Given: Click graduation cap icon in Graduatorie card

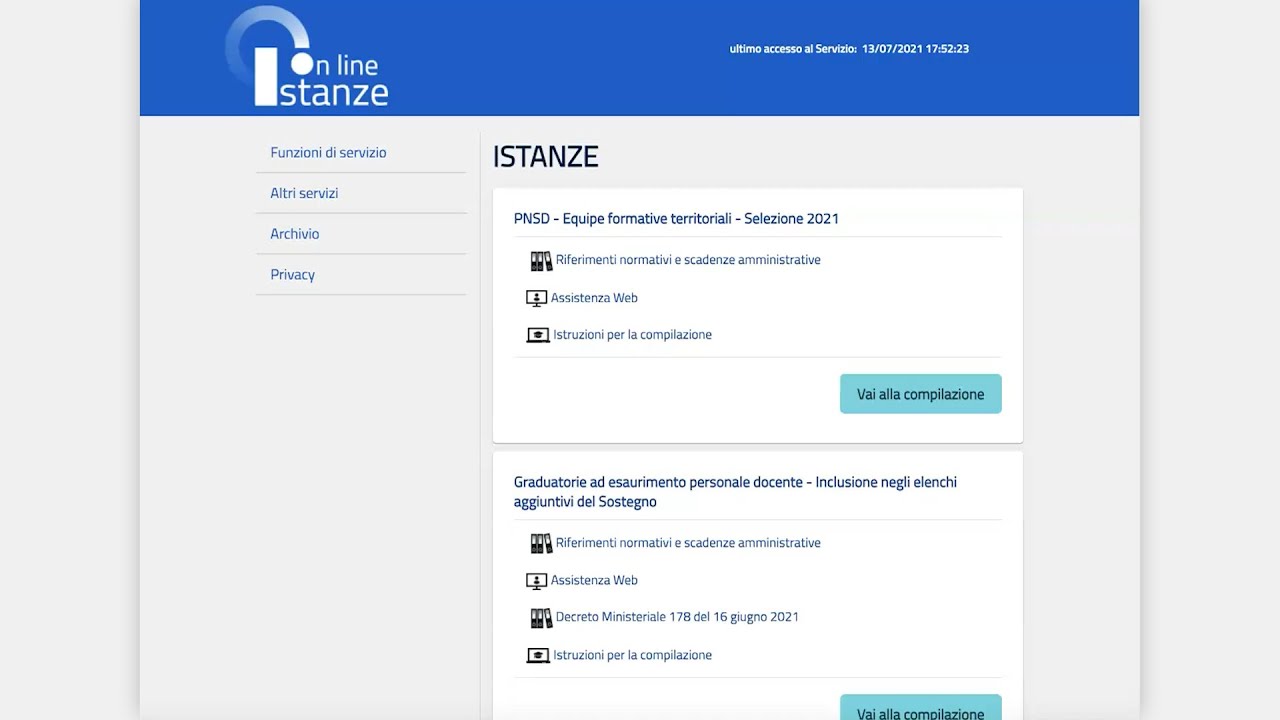Looking at the screenshot, I should [538, 656].
